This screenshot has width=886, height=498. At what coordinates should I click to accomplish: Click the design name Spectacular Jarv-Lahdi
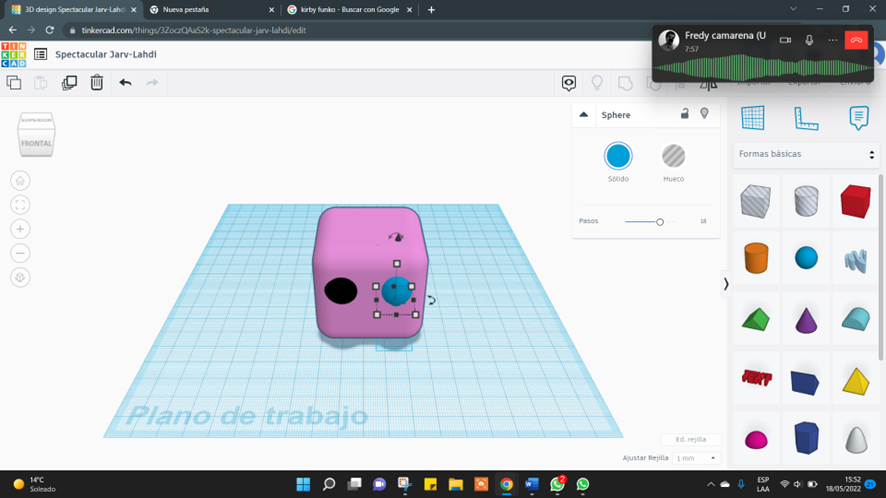click(x=106, y=54)
